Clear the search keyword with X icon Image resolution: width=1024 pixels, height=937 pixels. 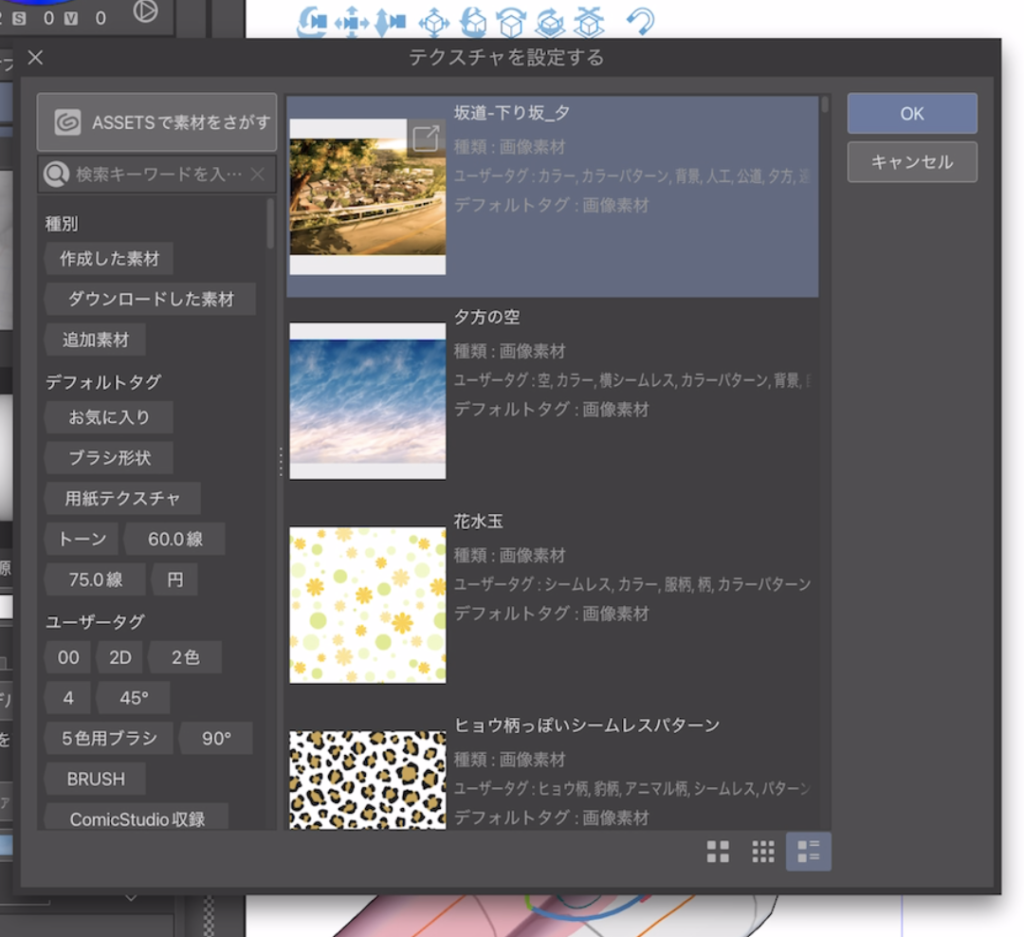click(257, 174)
